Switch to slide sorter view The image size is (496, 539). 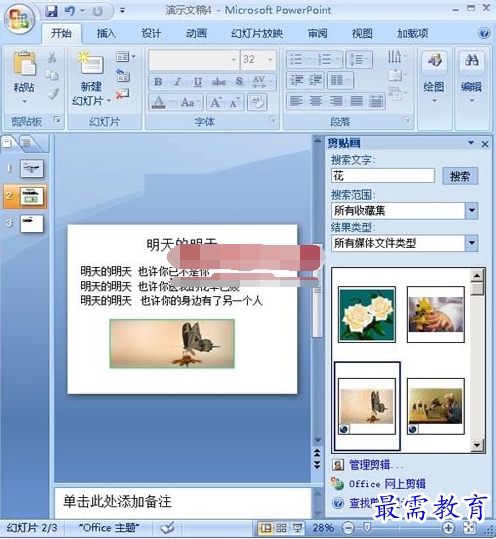(x=282, y=528)
